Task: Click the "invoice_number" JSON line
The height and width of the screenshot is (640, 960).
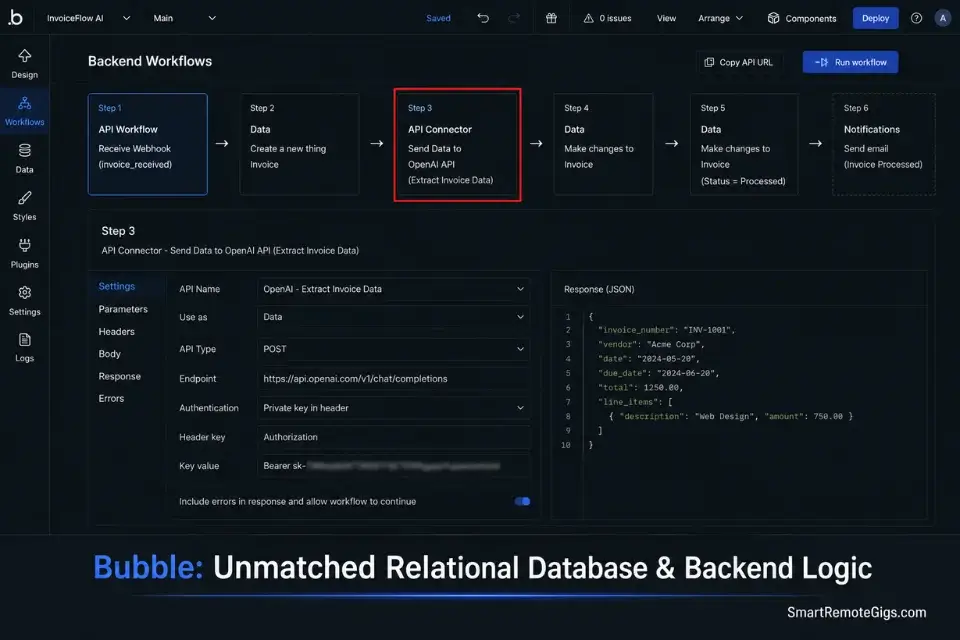Action: pyautogui.click(x=666, y=330)
